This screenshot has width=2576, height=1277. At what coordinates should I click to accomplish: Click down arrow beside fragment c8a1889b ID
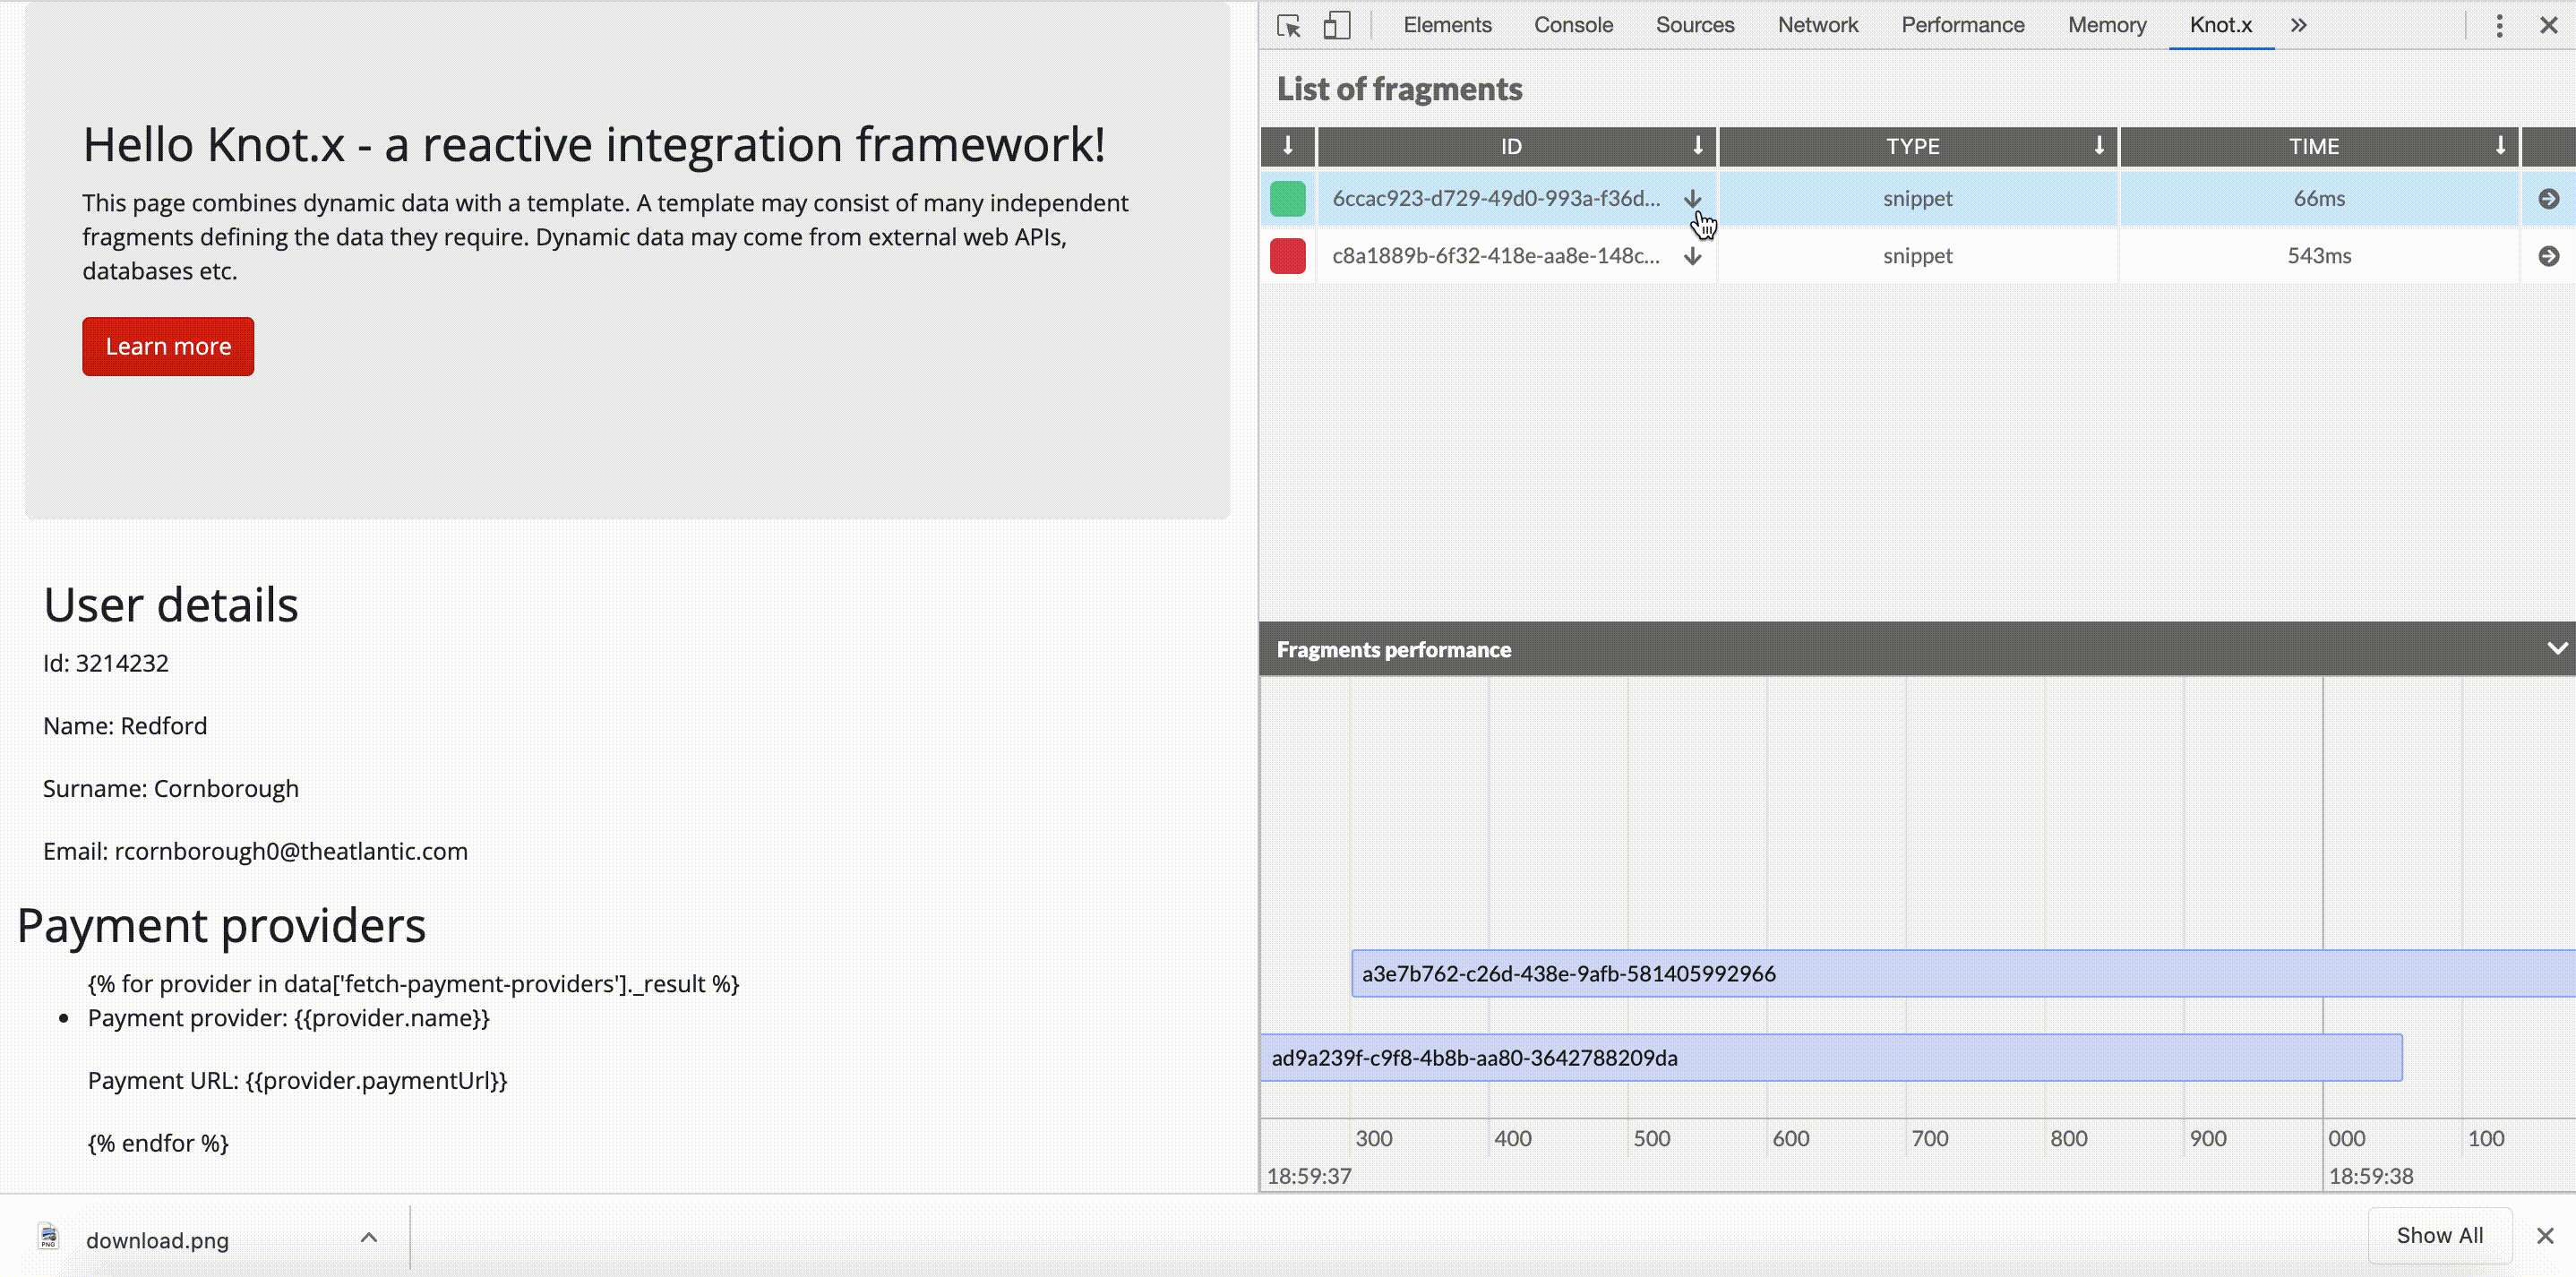pyautogui.click(x=1692, y=256)
